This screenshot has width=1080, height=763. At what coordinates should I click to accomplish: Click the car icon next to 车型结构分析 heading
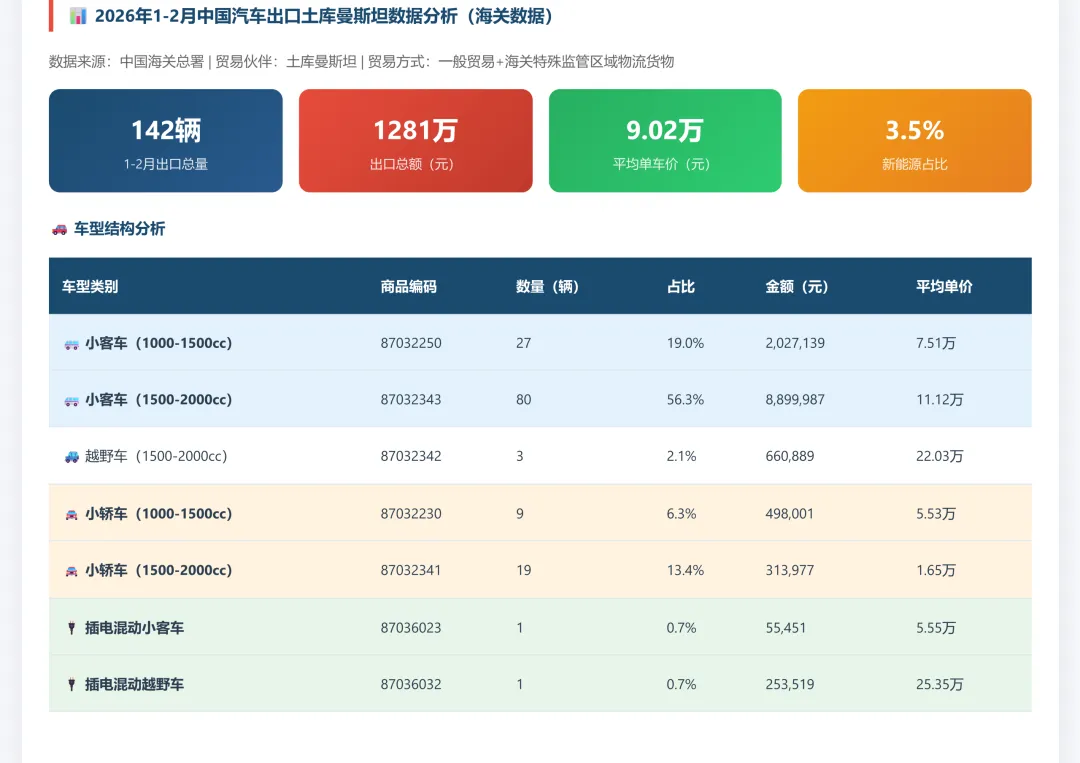(57, 229)
